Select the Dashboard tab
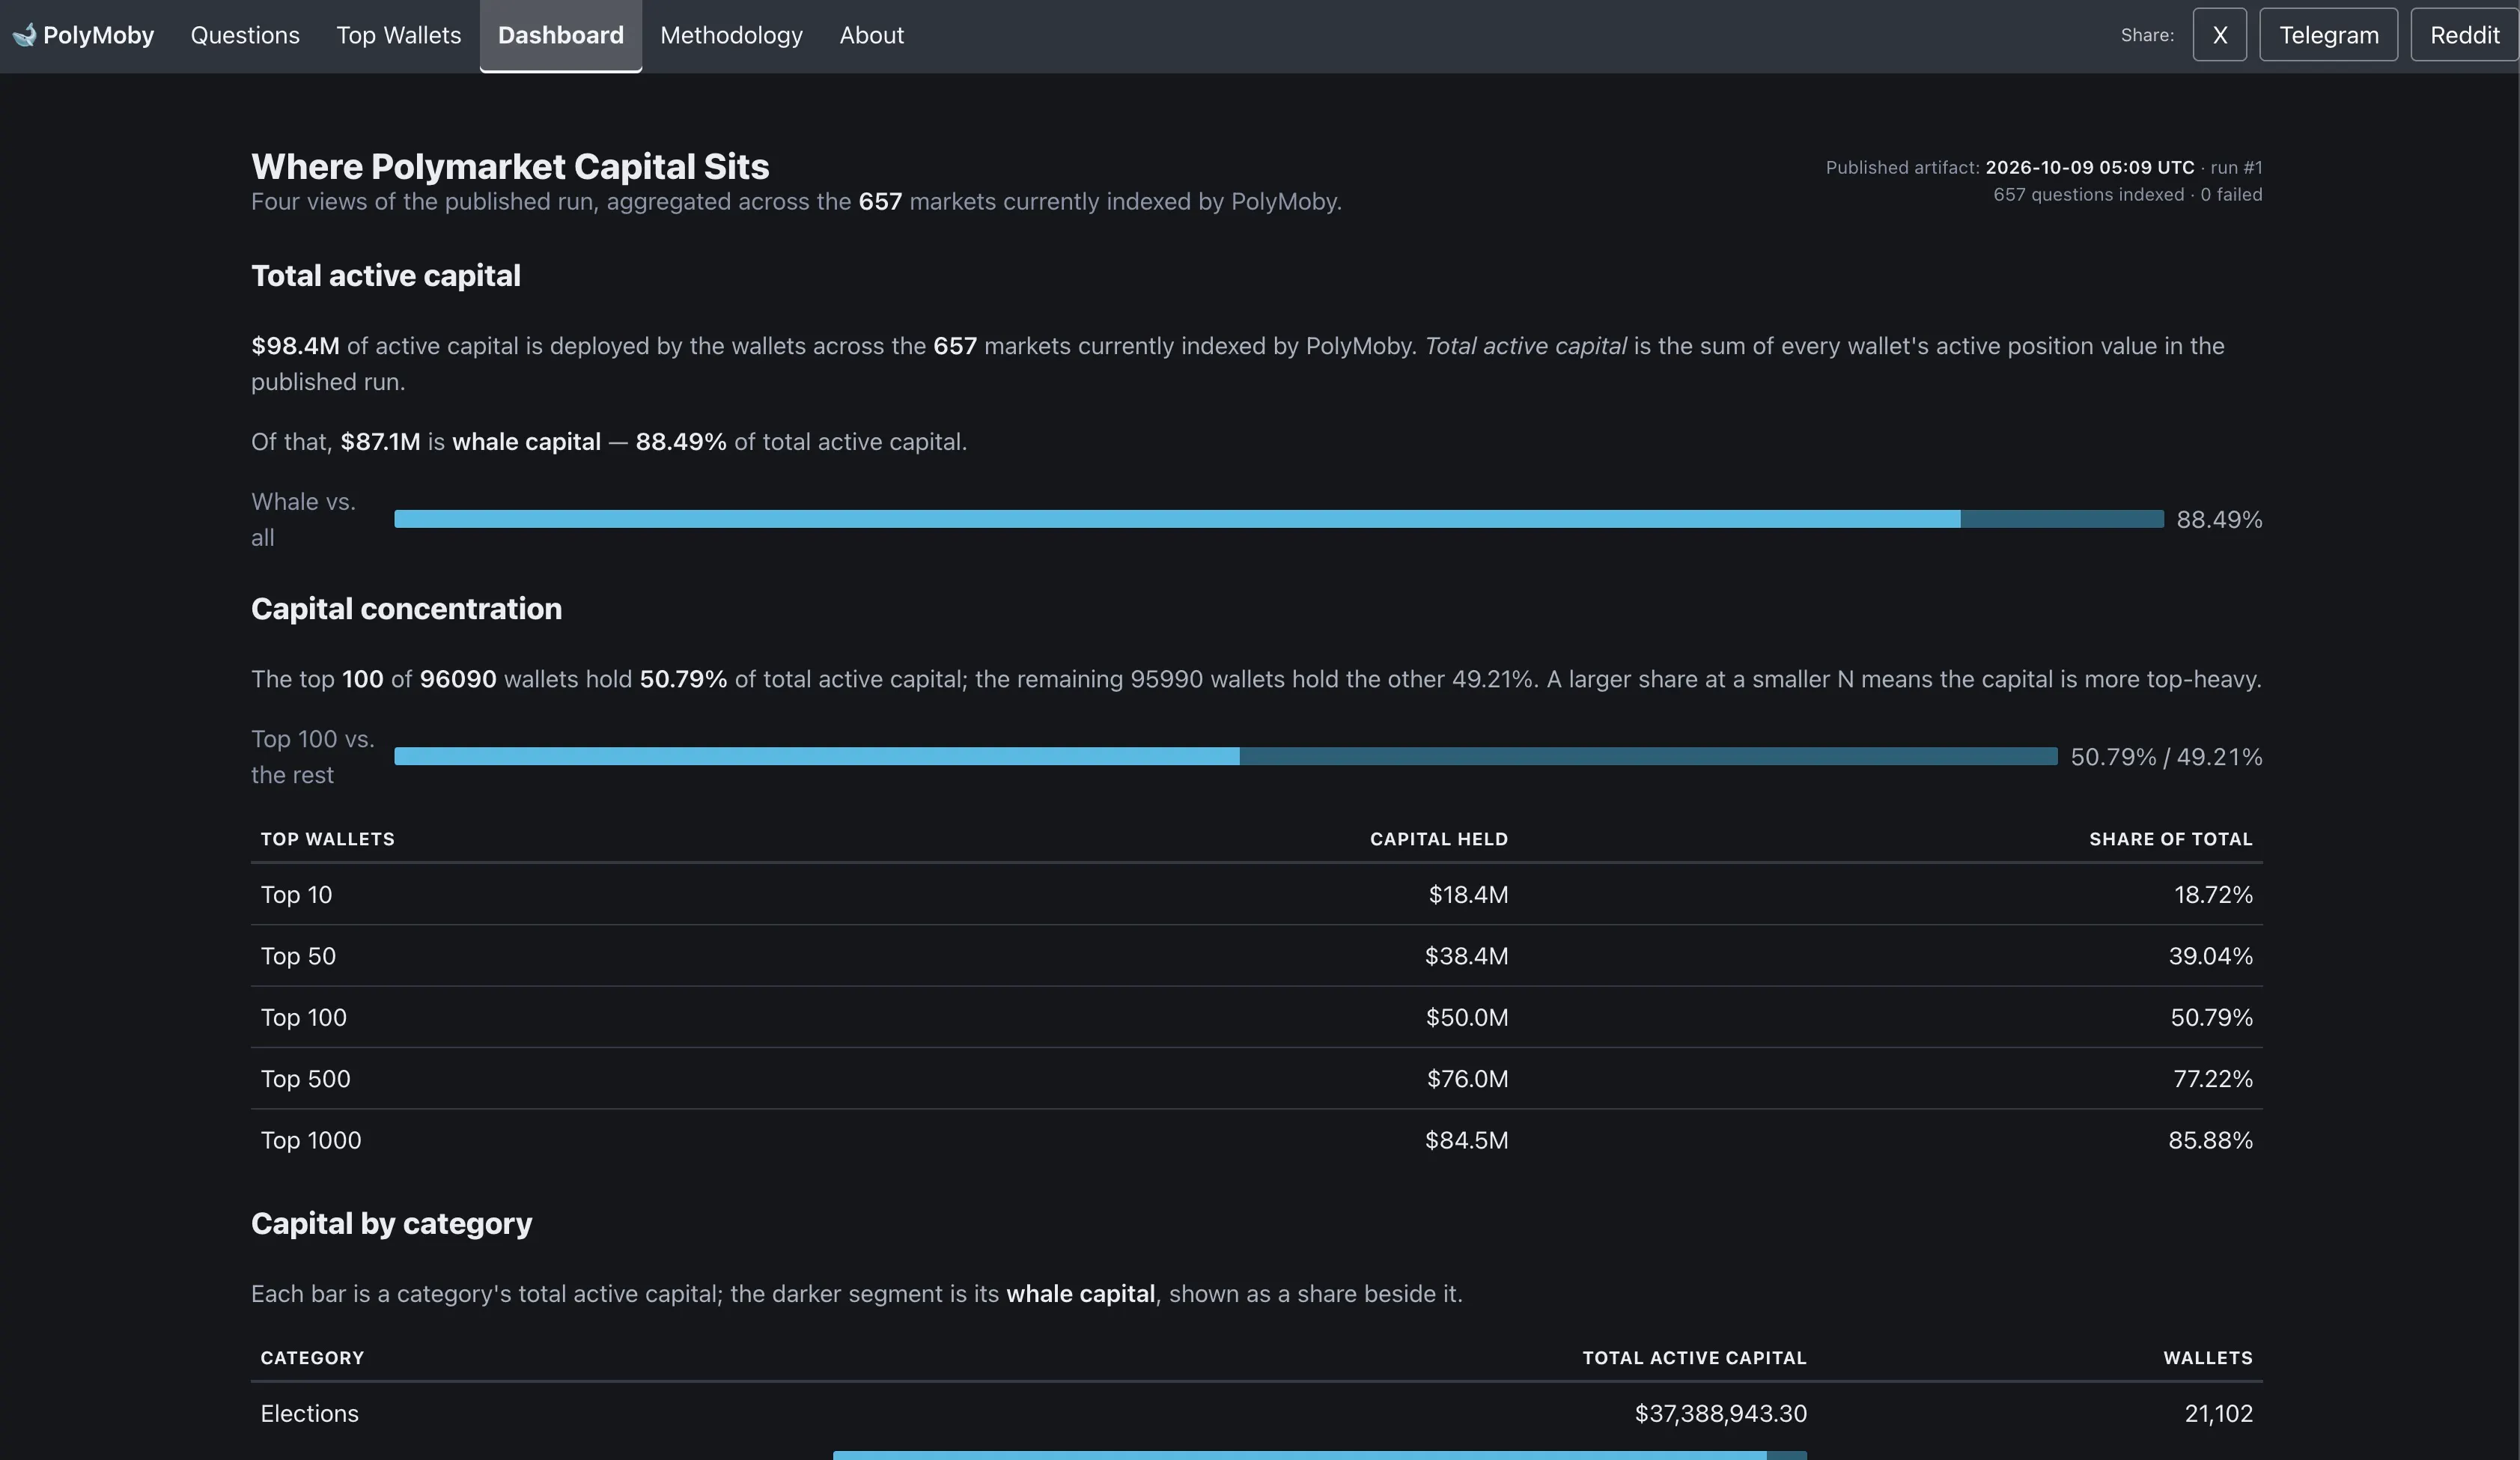This screenshot has width=2520, height=1460. (561, 35)
